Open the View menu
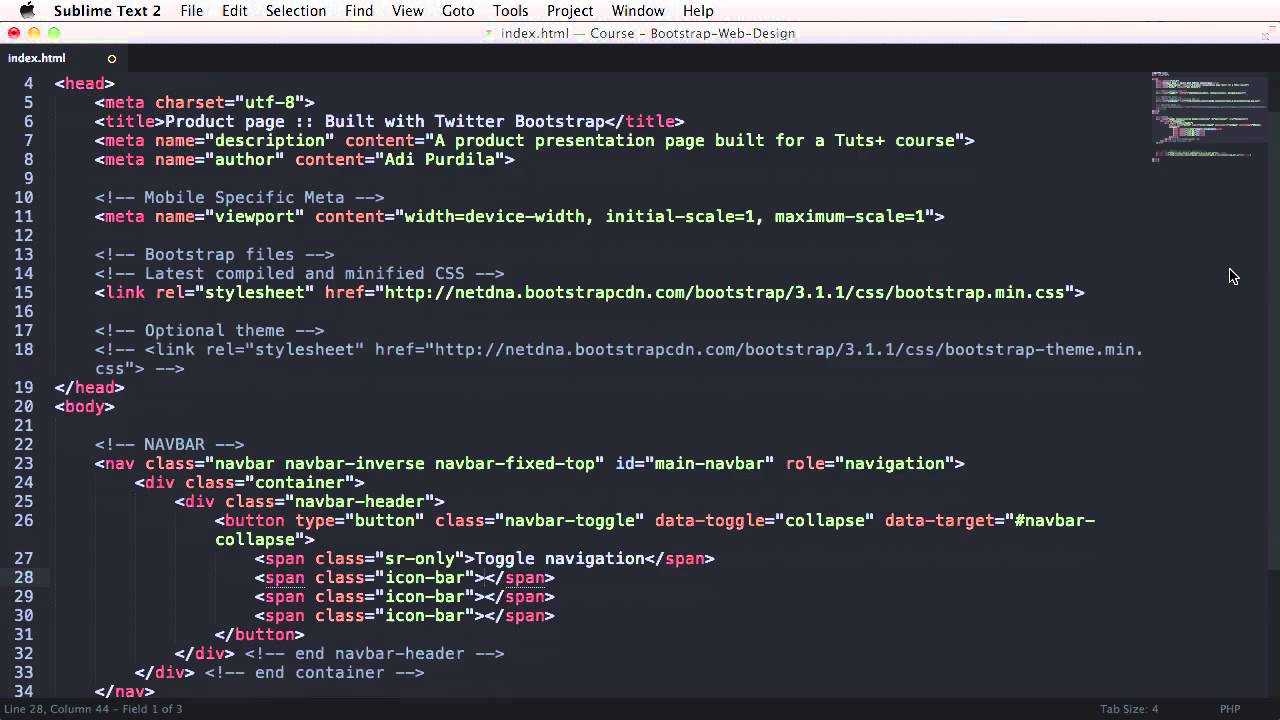 [408, 11]
